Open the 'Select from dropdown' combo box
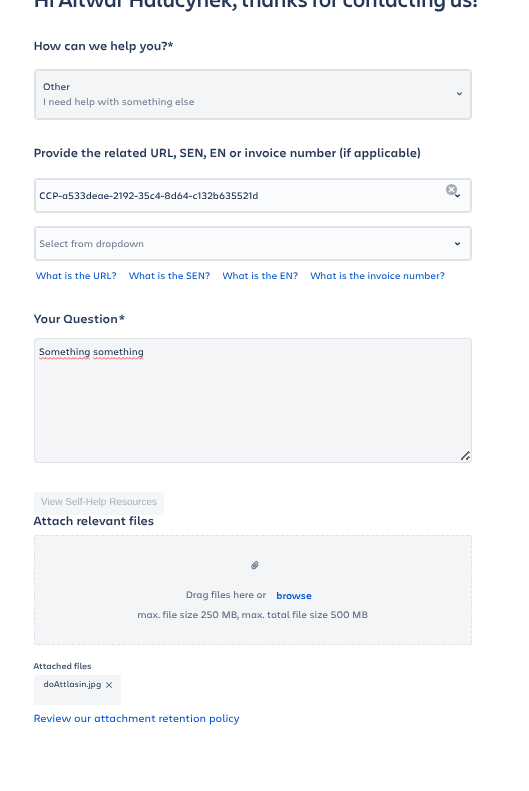The width and height of the screenshot is (529, 791). 253,244
